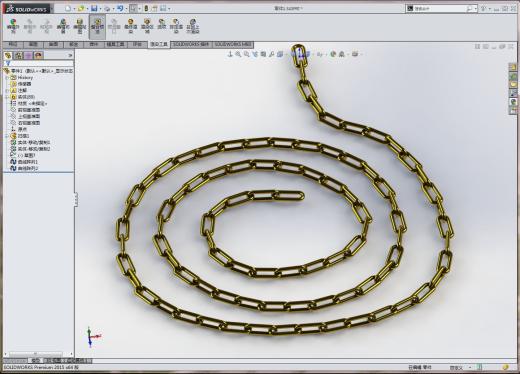520x374 pixels.
Task: Click Edit Appearance, first ribbon icon
Action: pyautogui.click(x=13, y=26)
